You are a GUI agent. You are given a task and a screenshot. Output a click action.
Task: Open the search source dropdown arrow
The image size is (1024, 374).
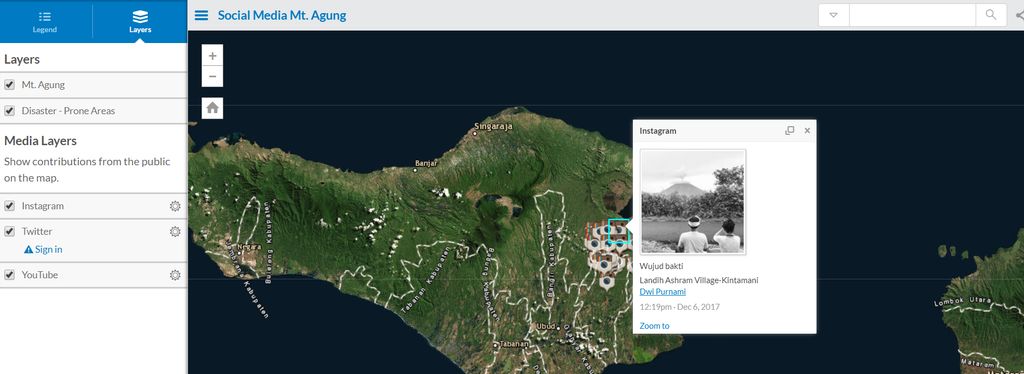(x=833, y=15)
